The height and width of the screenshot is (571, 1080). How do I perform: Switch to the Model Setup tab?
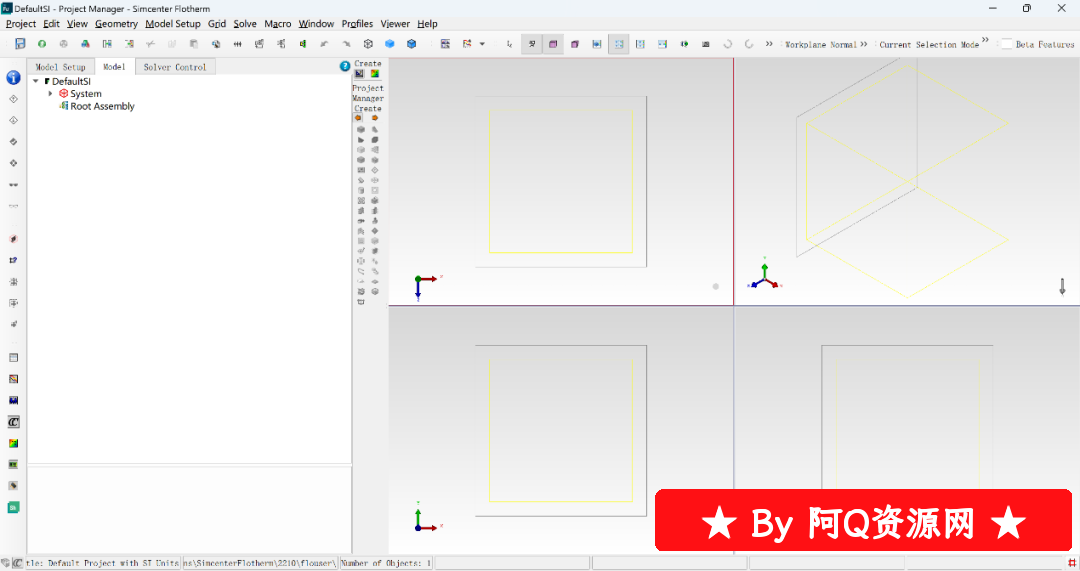[x=61, y=67]
